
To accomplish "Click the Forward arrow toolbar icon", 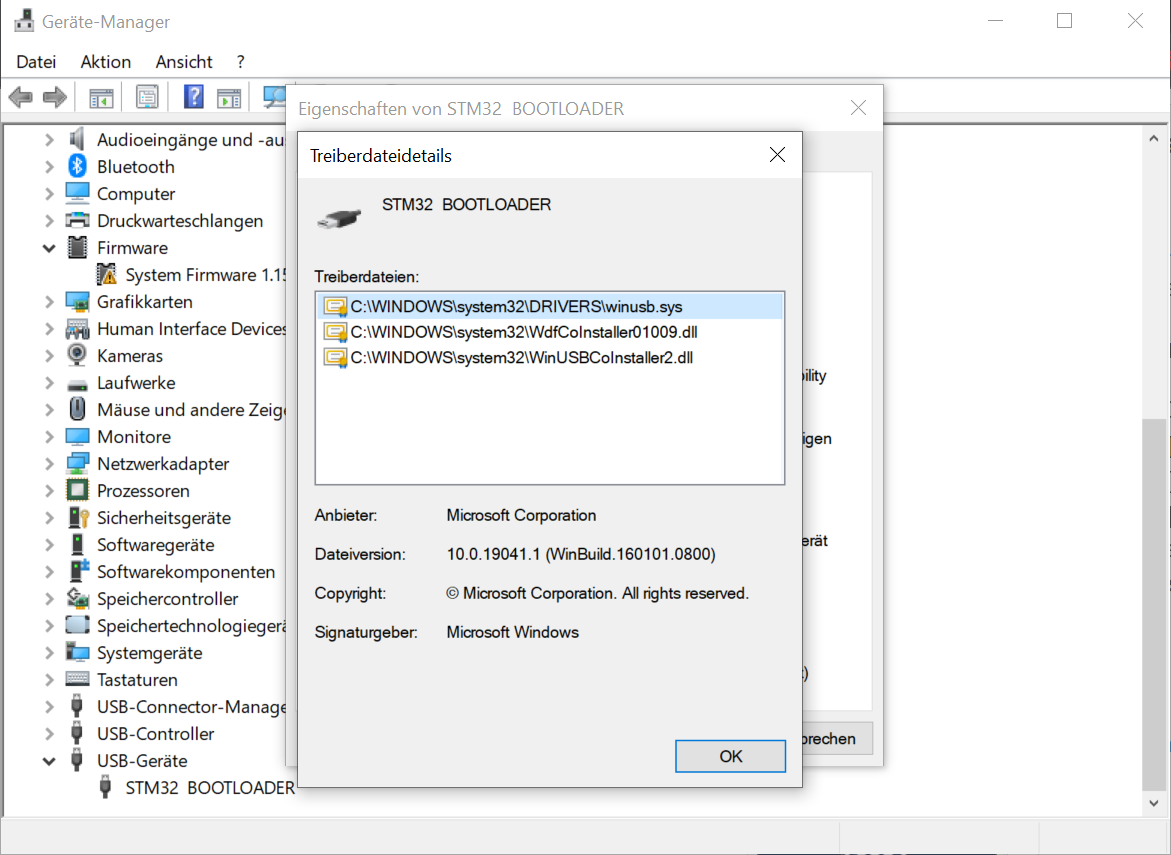I will click(x=55, y=97).
